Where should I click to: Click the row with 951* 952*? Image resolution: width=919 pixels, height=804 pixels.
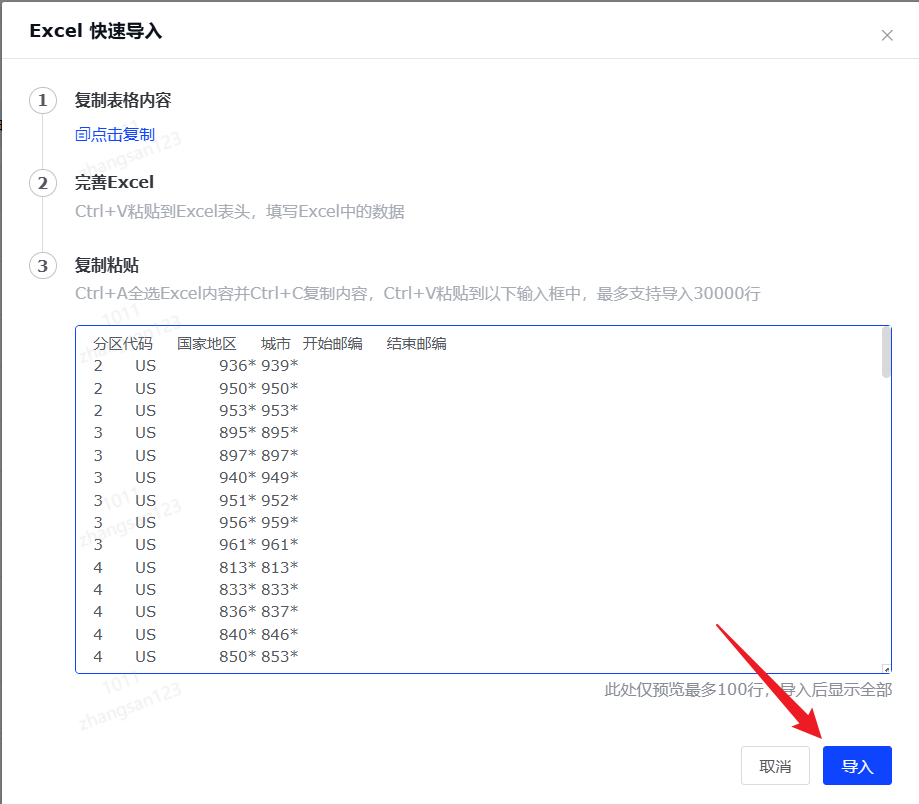(196, 500)
